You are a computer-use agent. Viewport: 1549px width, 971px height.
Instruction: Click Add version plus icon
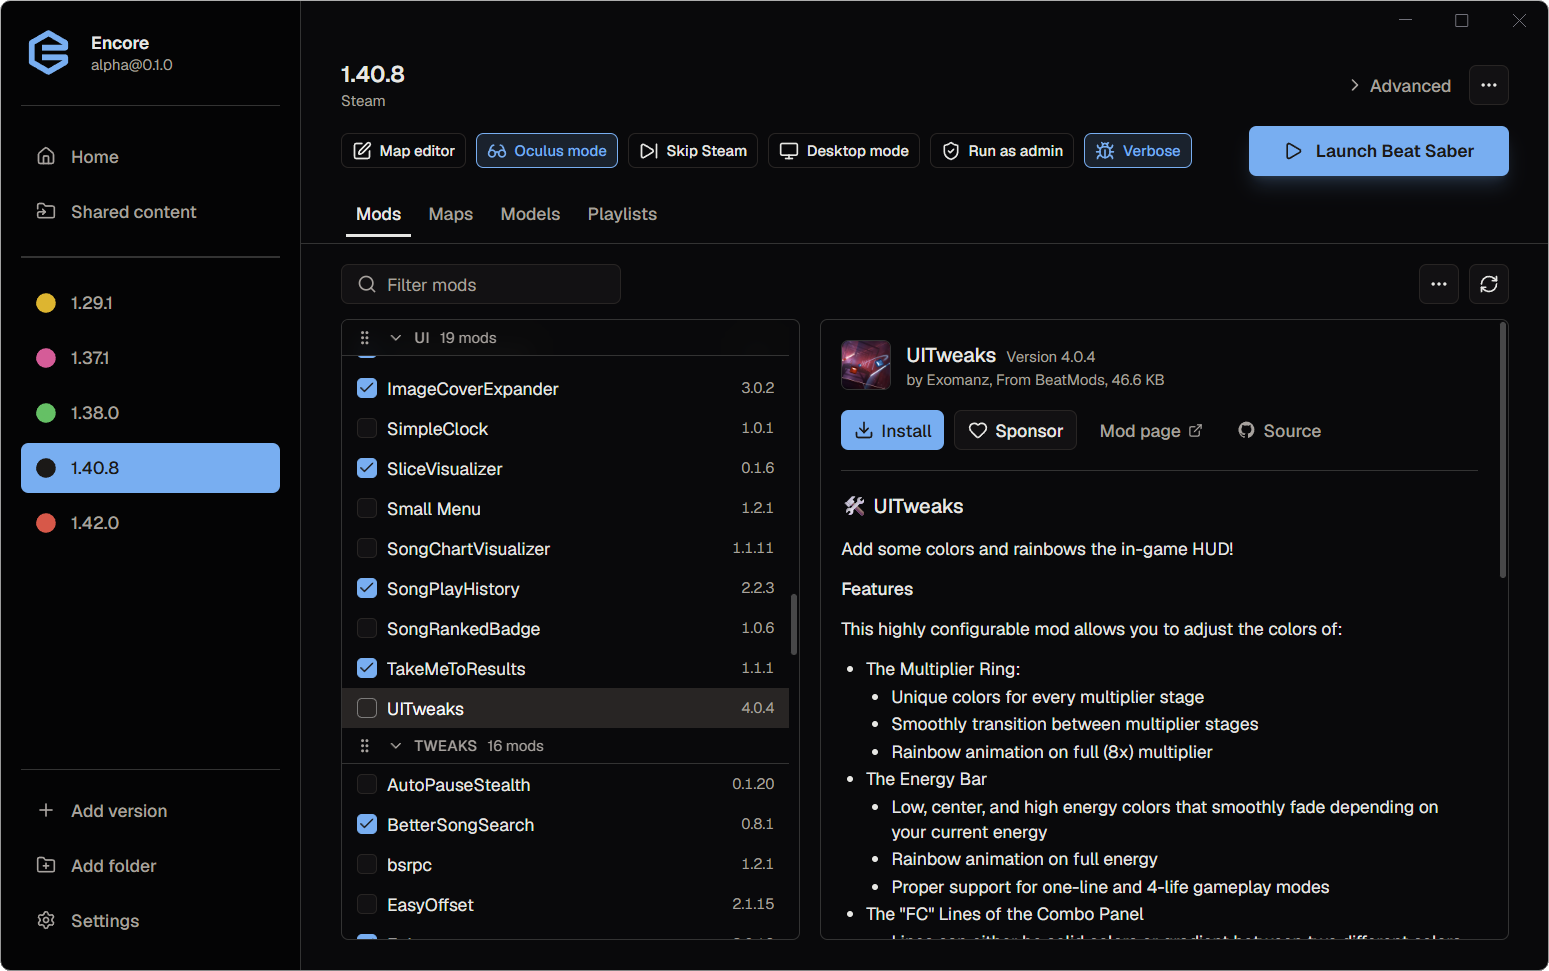click(46, 810)
